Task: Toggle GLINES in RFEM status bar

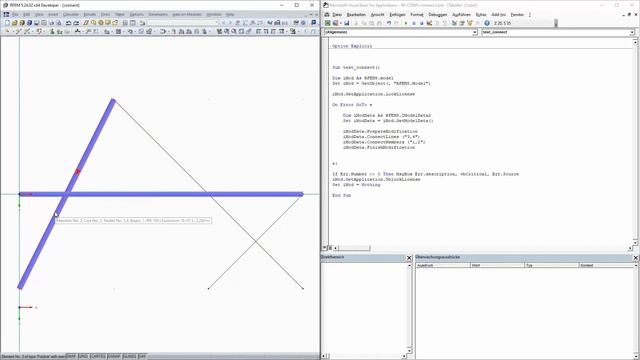Action: tap(130, 356)
